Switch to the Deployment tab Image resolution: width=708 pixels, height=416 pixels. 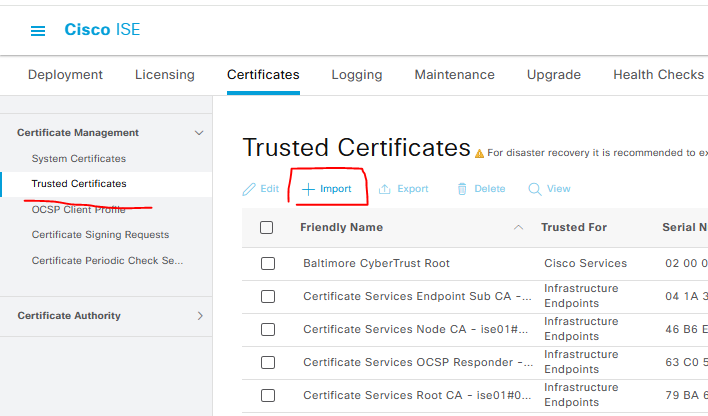tap(65, 75)
